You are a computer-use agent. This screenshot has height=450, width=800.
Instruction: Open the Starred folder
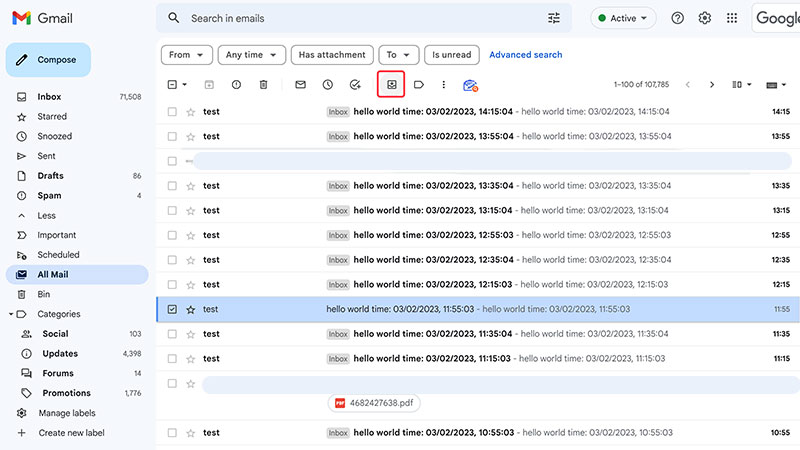tap(77, 117)
